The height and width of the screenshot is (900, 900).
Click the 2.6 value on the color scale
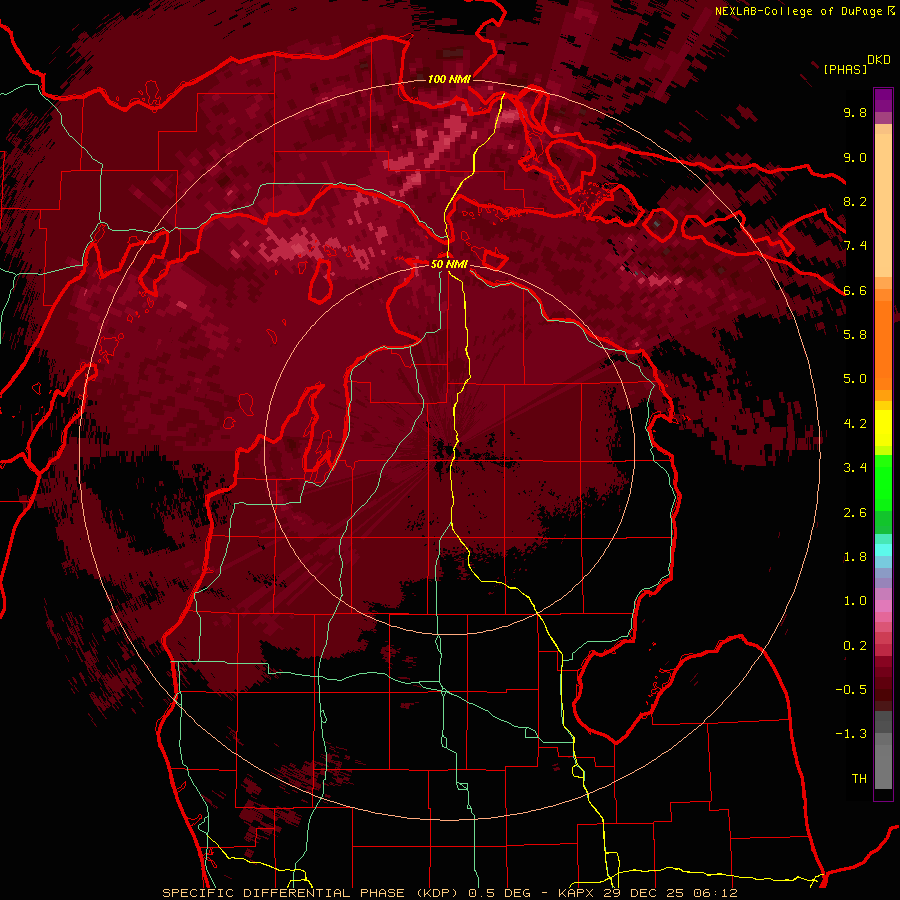[855, 513]
